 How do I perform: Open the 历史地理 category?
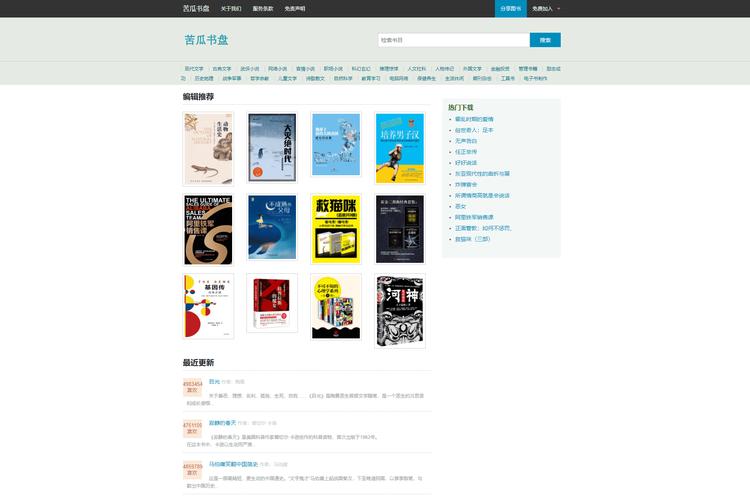204,78
